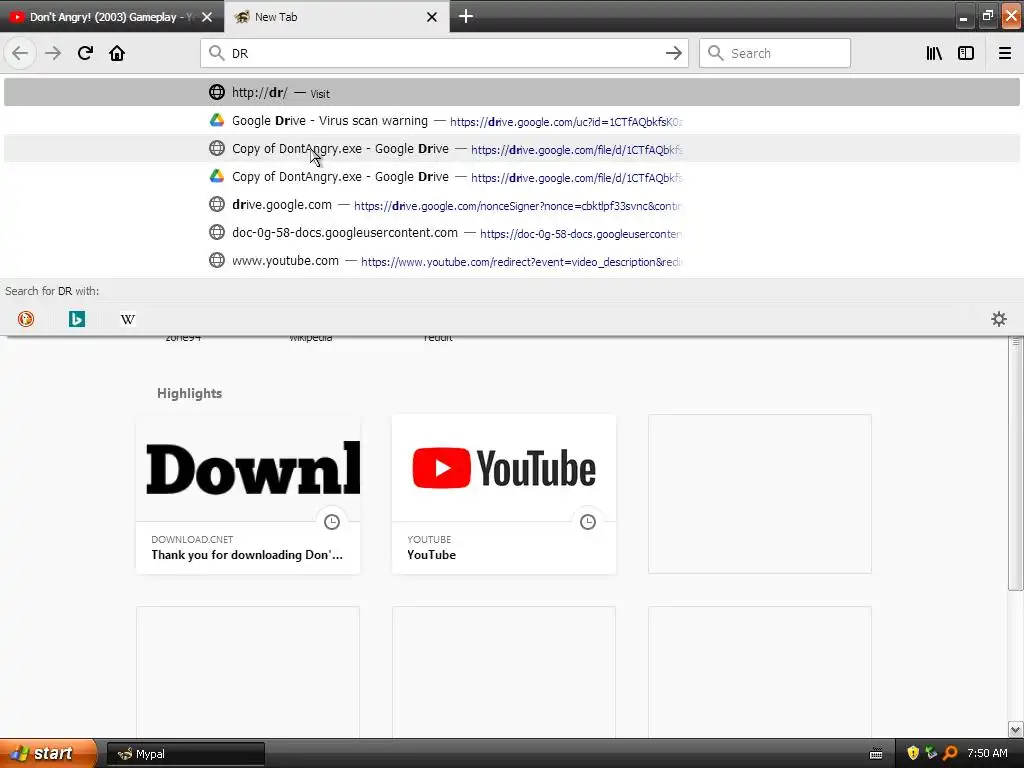Open the Download.cnet highlight thumbnail
This screenshot has width=1024, height=768.
[248, 468]
